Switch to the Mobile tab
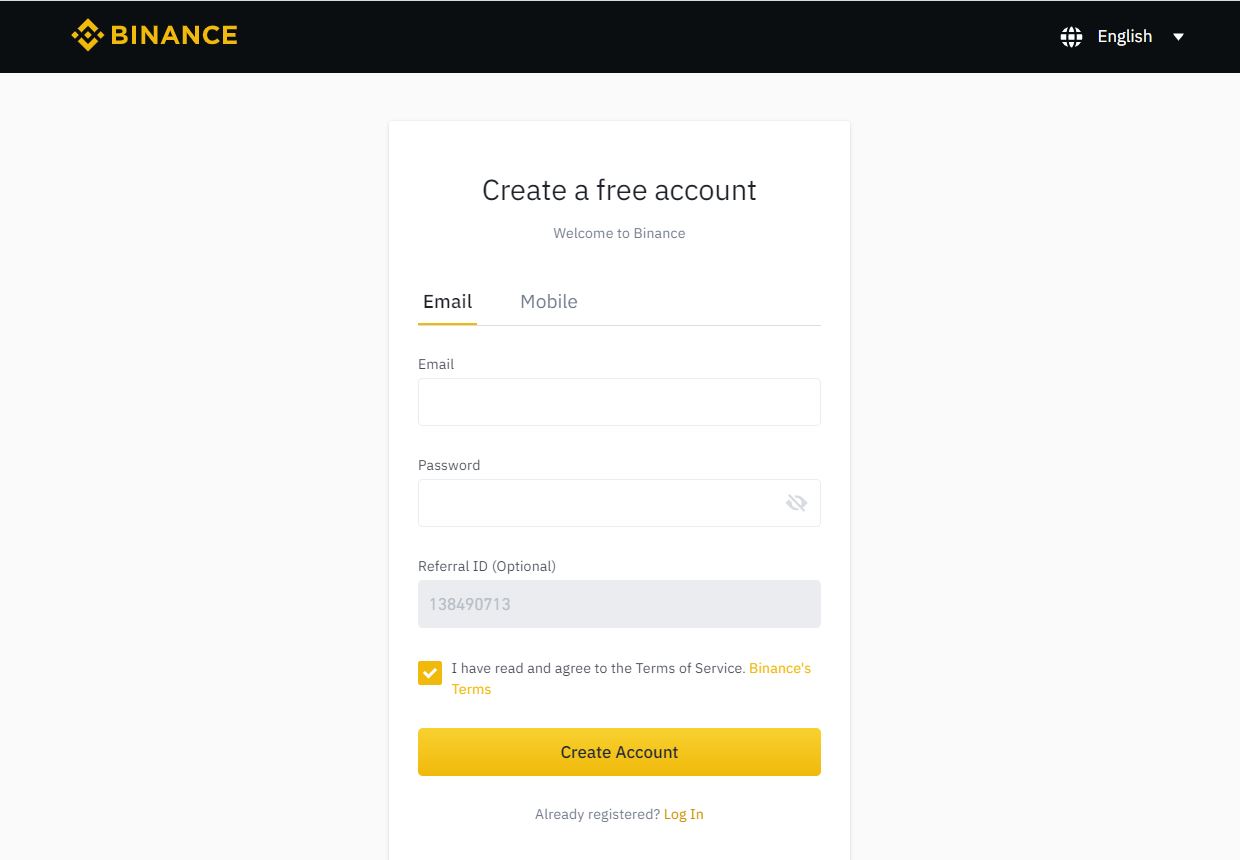The width and height of the screenshot is (1240, 860). 549,301
